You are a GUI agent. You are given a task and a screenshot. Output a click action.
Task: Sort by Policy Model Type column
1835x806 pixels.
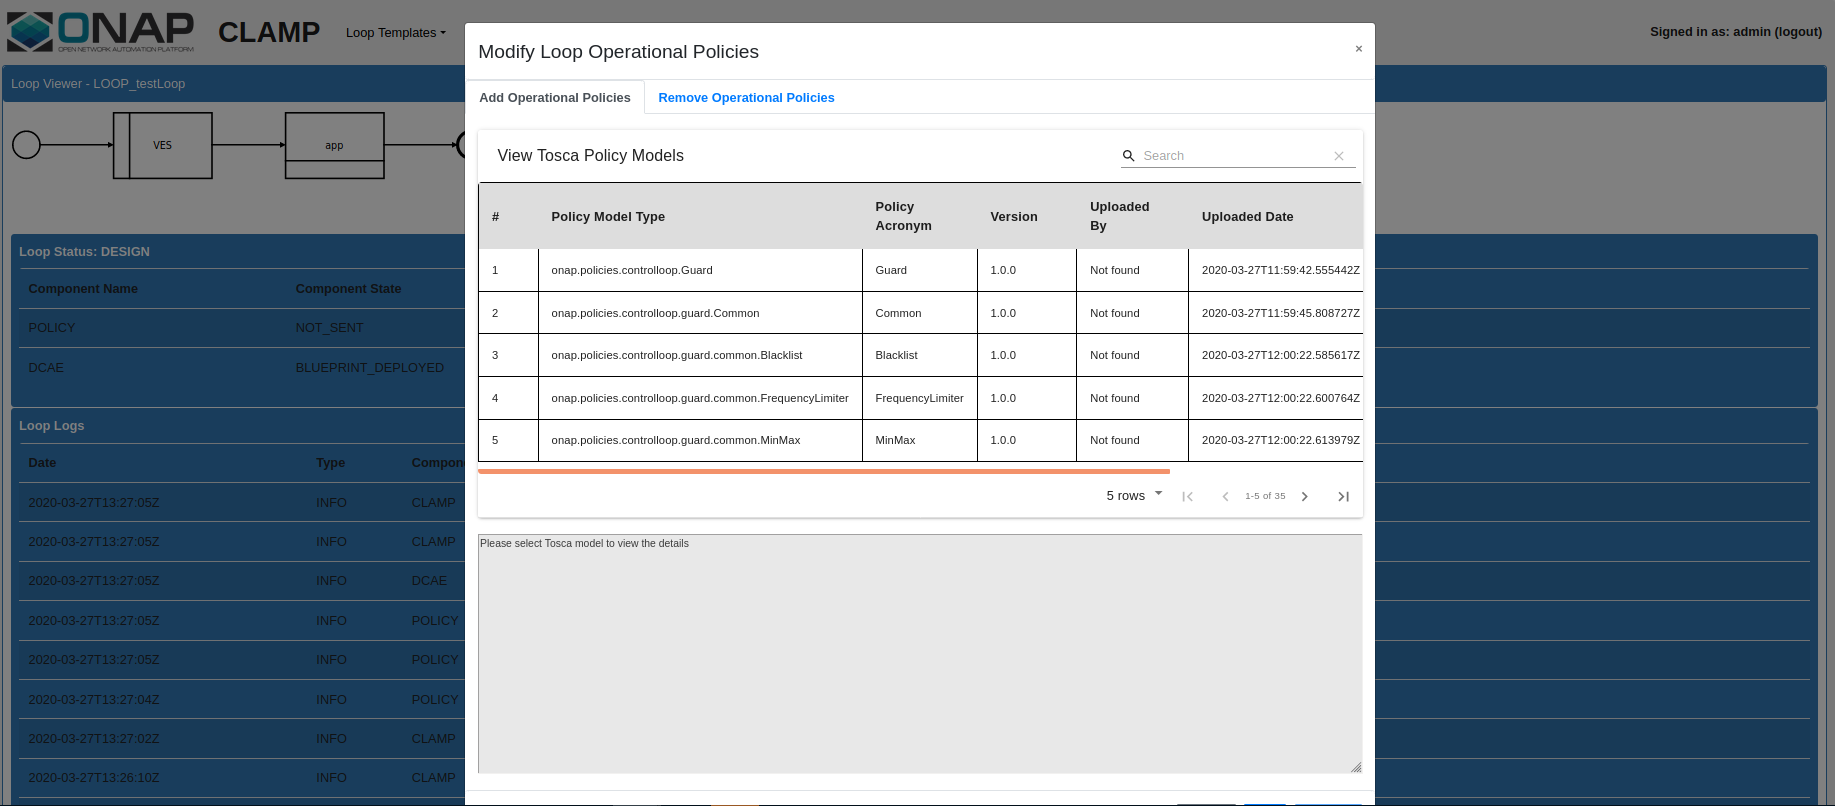point(608,216)
